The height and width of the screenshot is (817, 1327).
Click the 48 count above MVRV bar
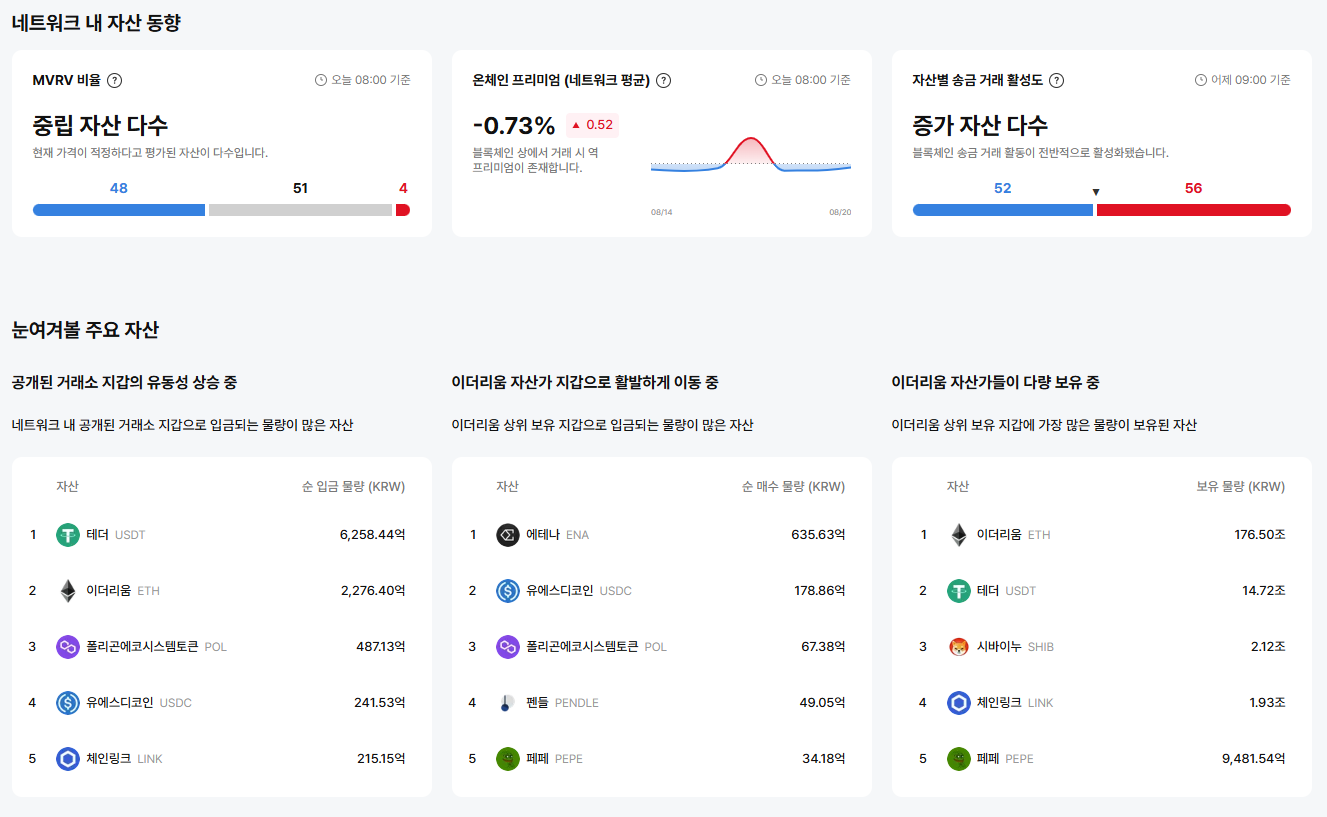(x=119, y=188)
